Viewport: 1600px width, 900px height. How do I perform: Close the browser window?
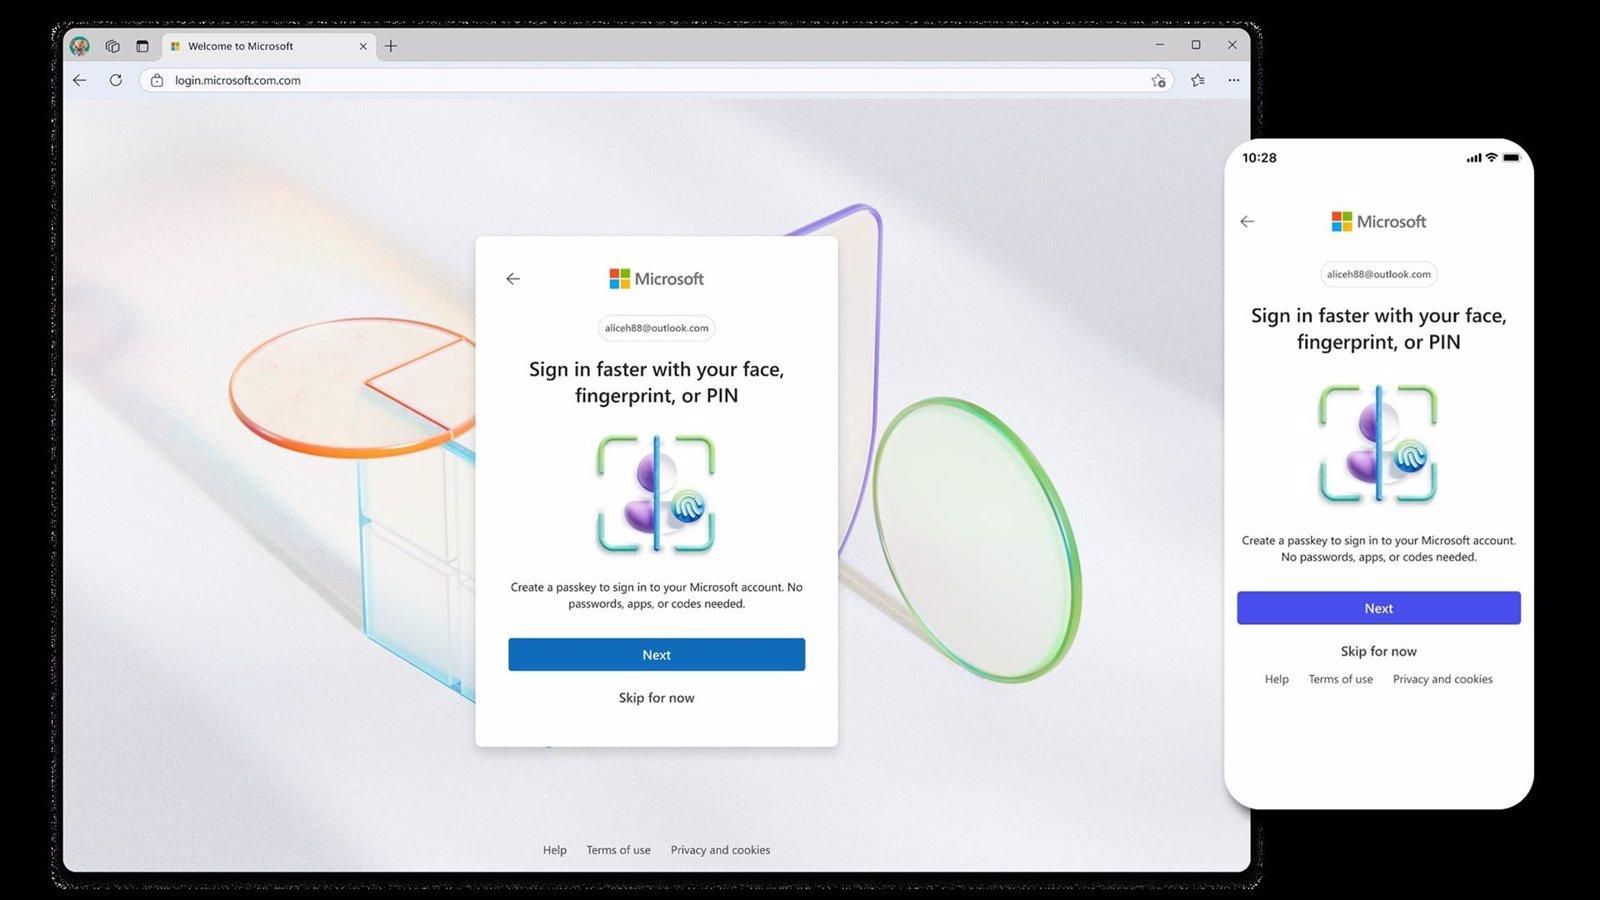point(1232,45)
